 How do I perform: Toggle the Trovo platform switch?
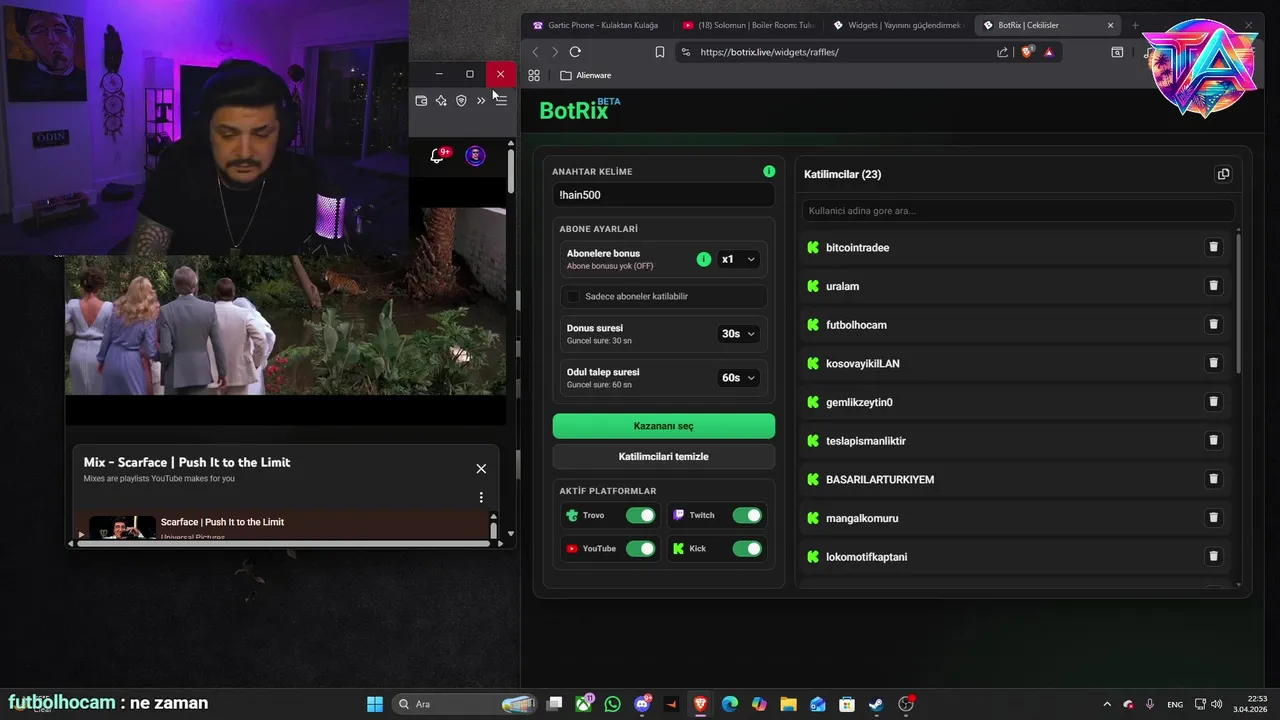(x=640, y=515)
